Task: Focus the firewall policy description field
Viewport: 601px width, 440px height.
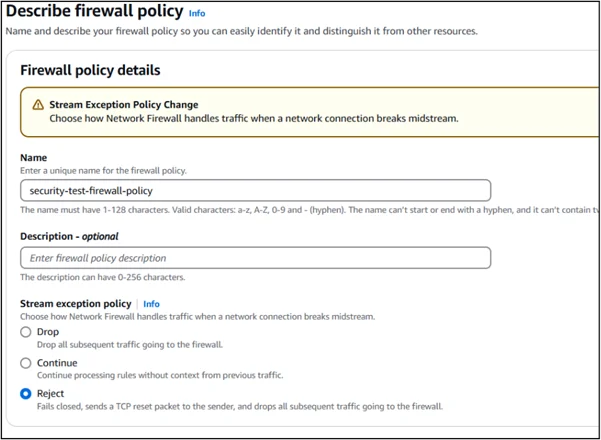Action: [255, 258]
